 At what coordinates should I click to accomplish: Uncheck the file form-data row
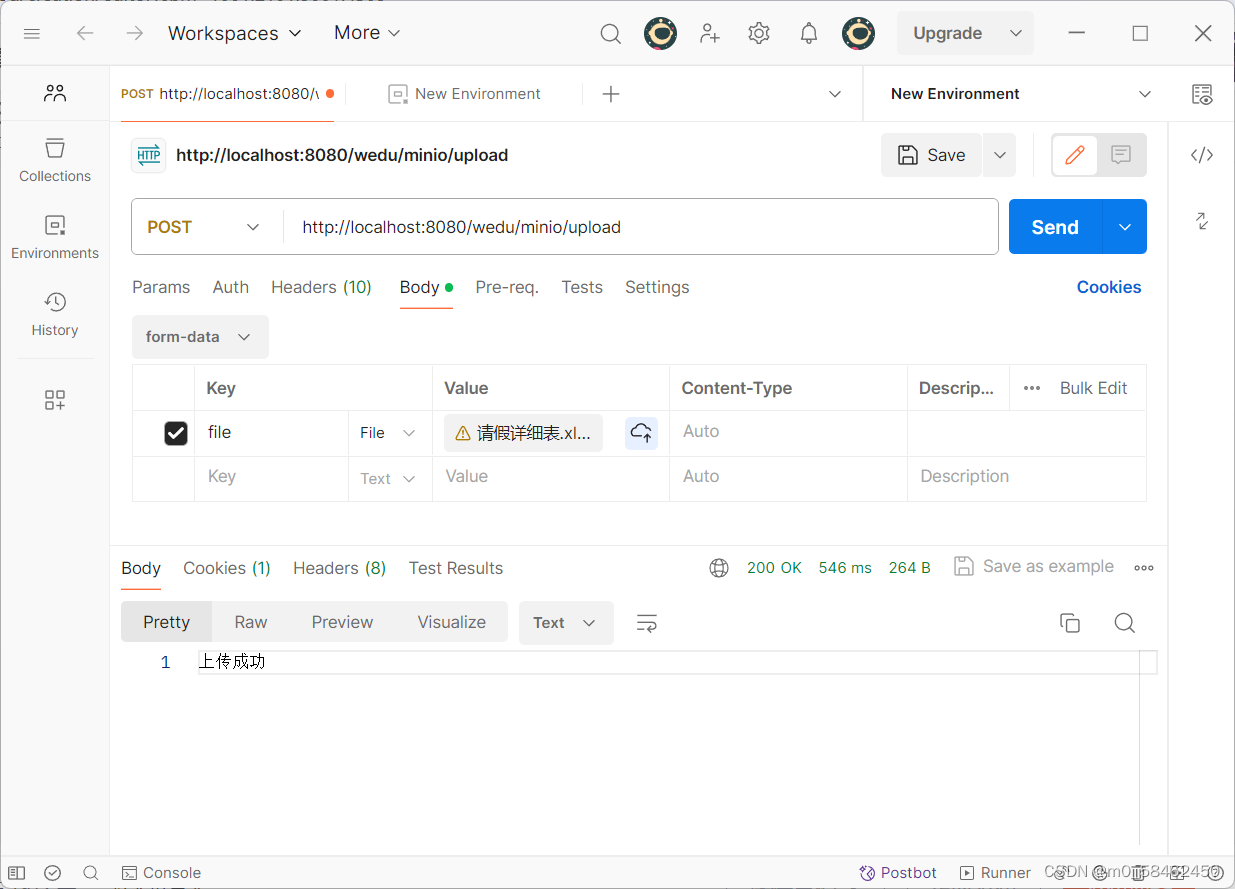pos(176,433)
